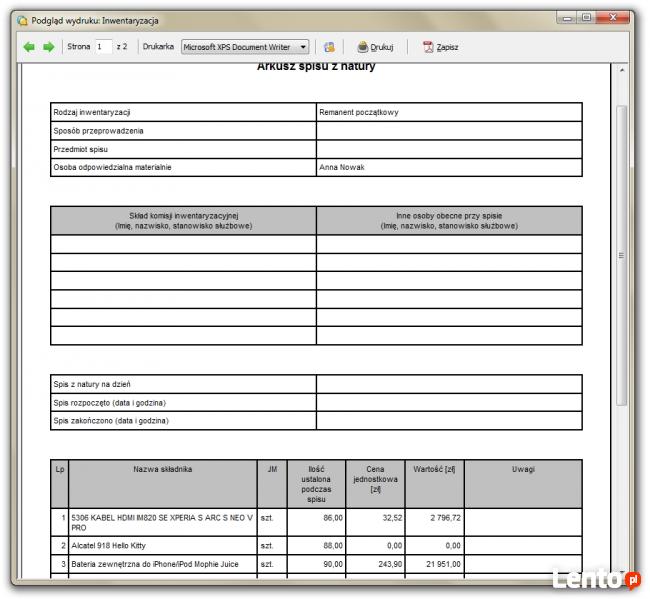650x599 pixels.
Task: Click the vertical scrollbar down arrow
Action: pos(622,570)
